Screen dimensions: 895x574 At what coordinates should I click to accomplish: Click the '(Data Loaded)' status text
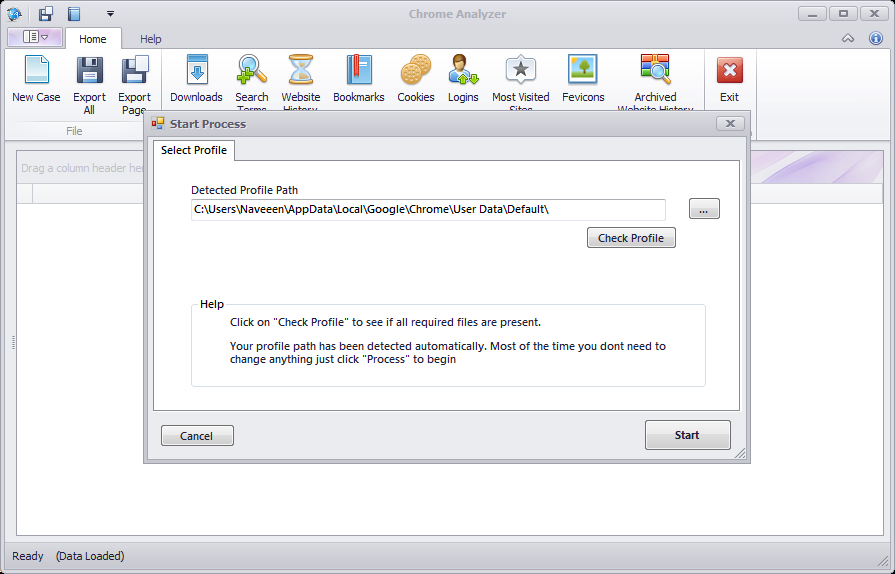[90, 556]
